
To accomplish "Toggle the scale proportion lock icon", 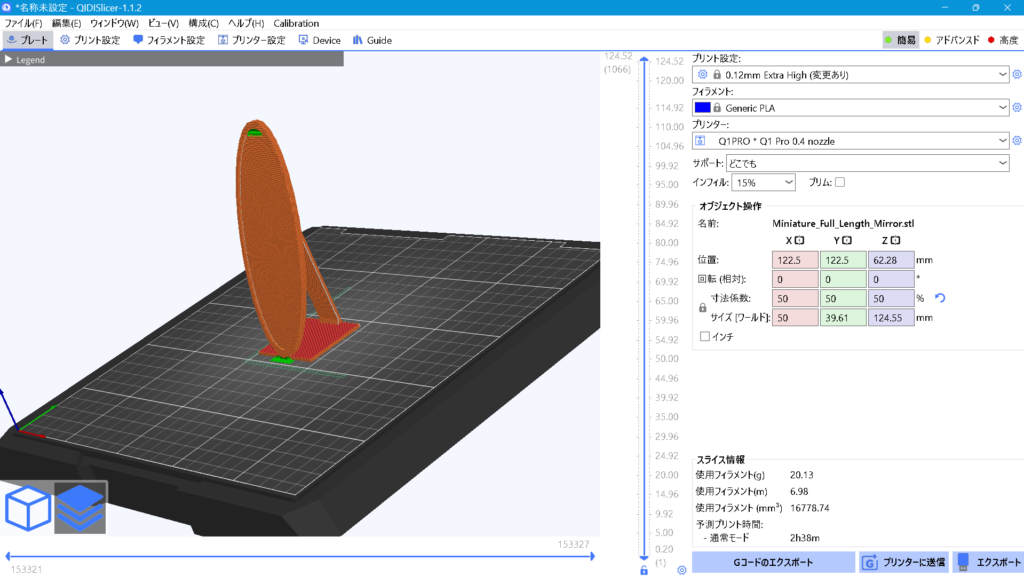I will 701,308.
